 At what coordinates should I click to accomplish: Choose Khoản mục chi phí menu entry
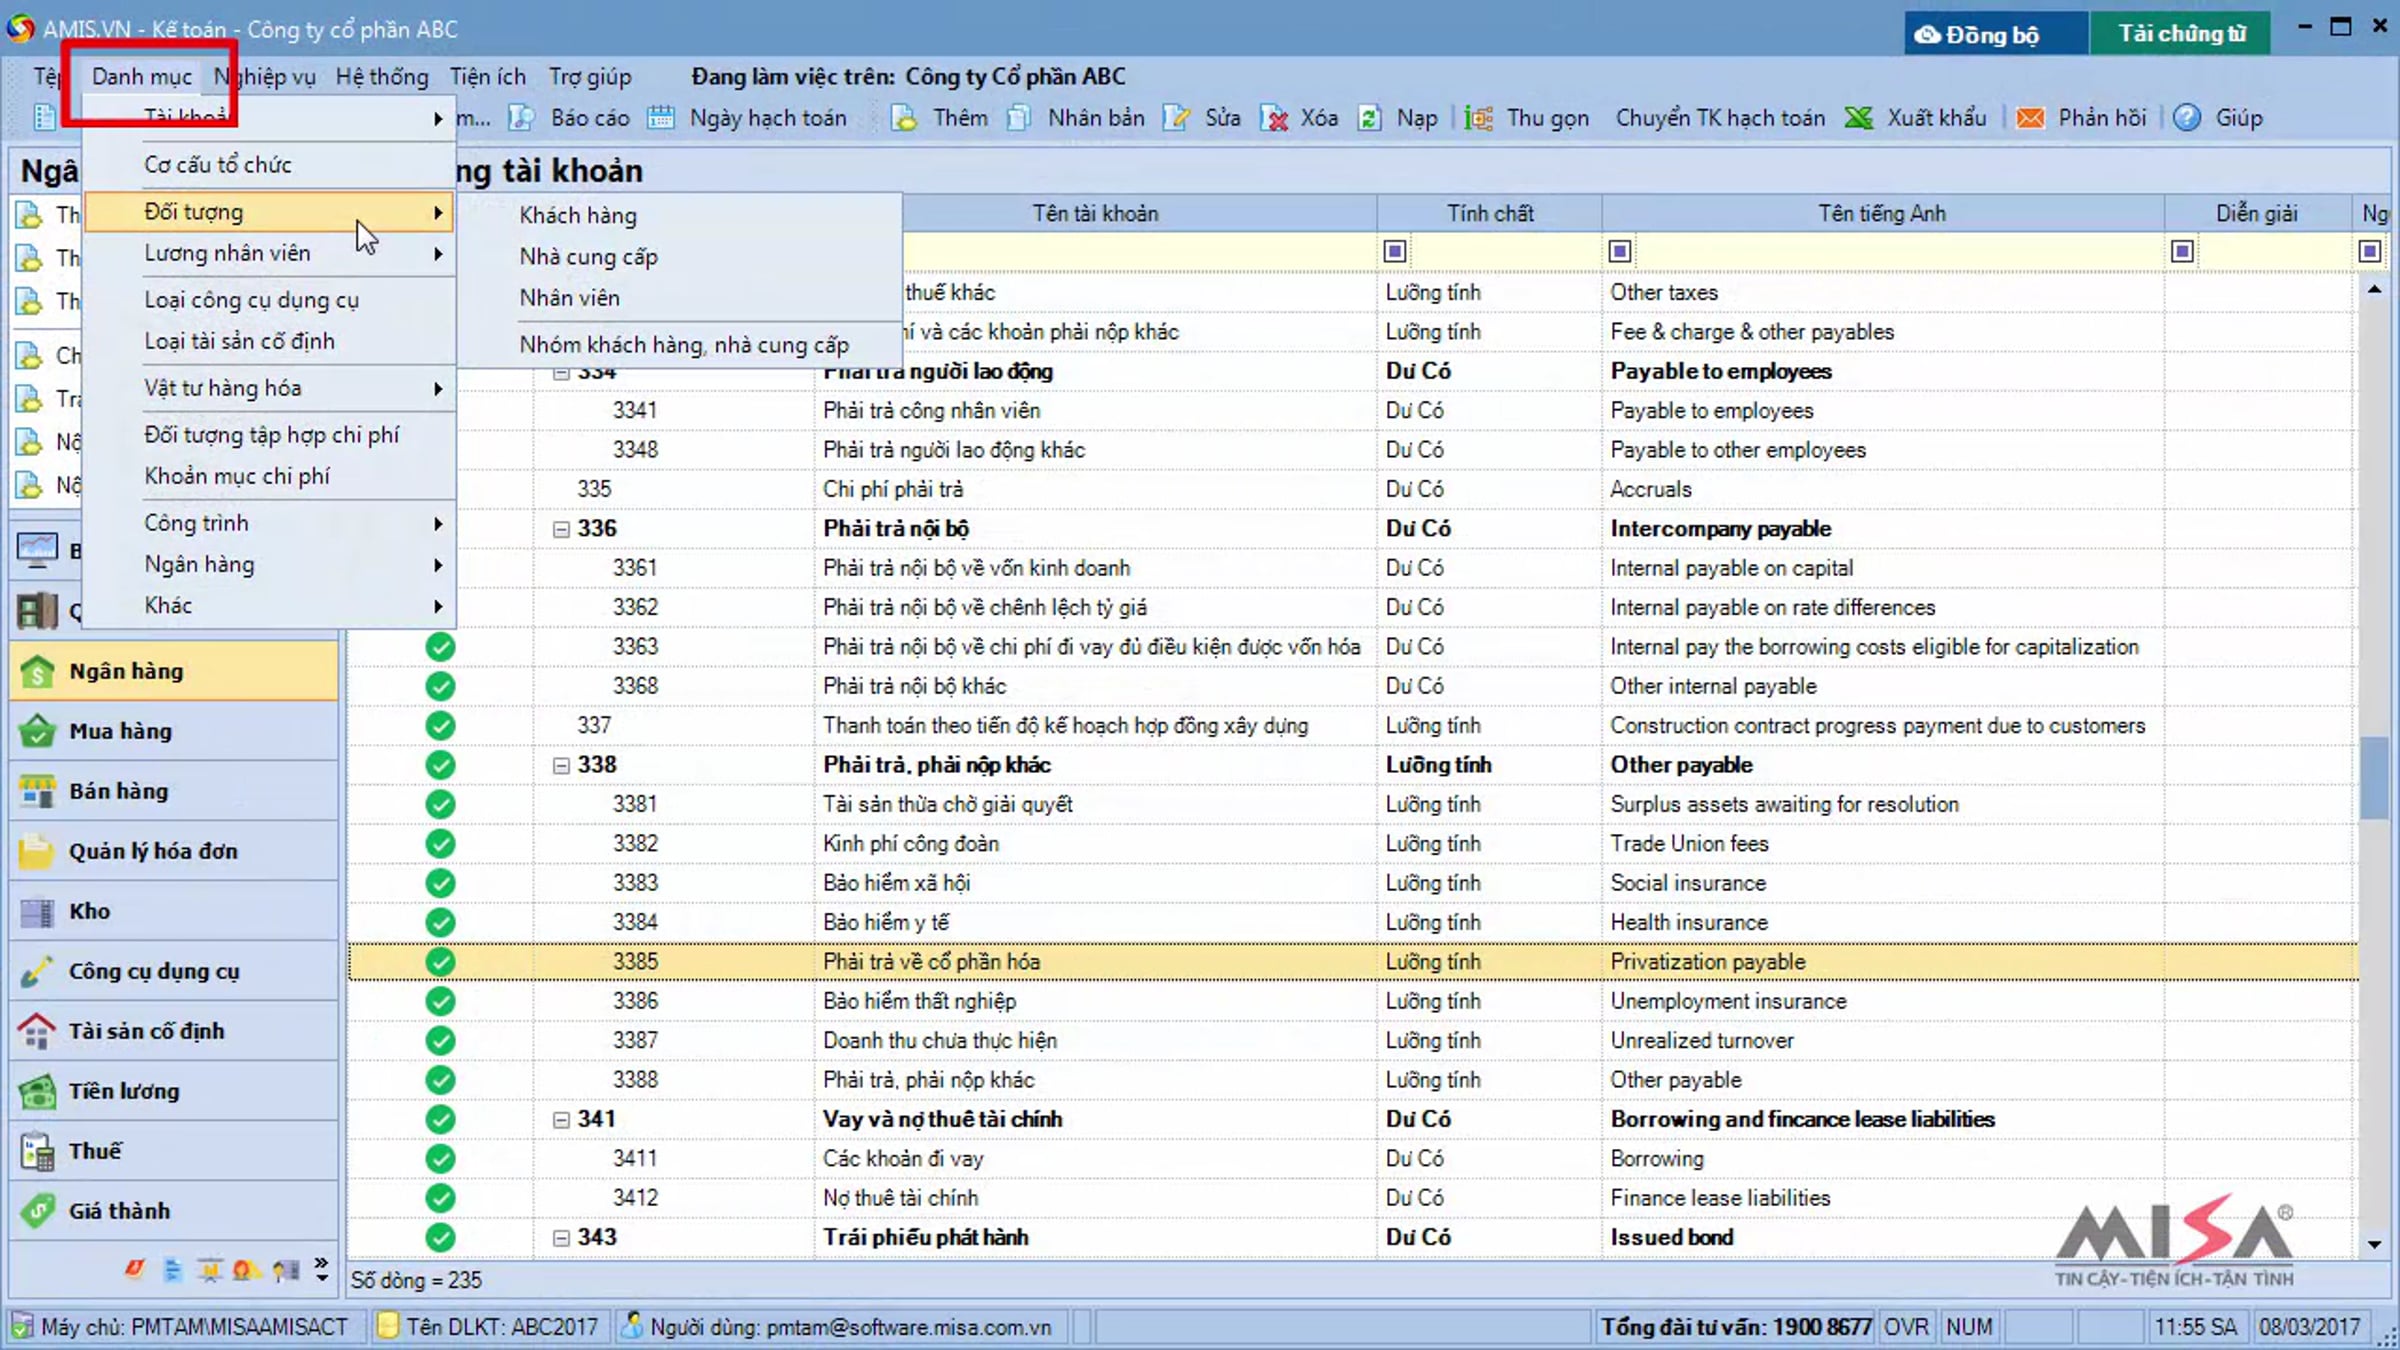click(x=270, y=476)
